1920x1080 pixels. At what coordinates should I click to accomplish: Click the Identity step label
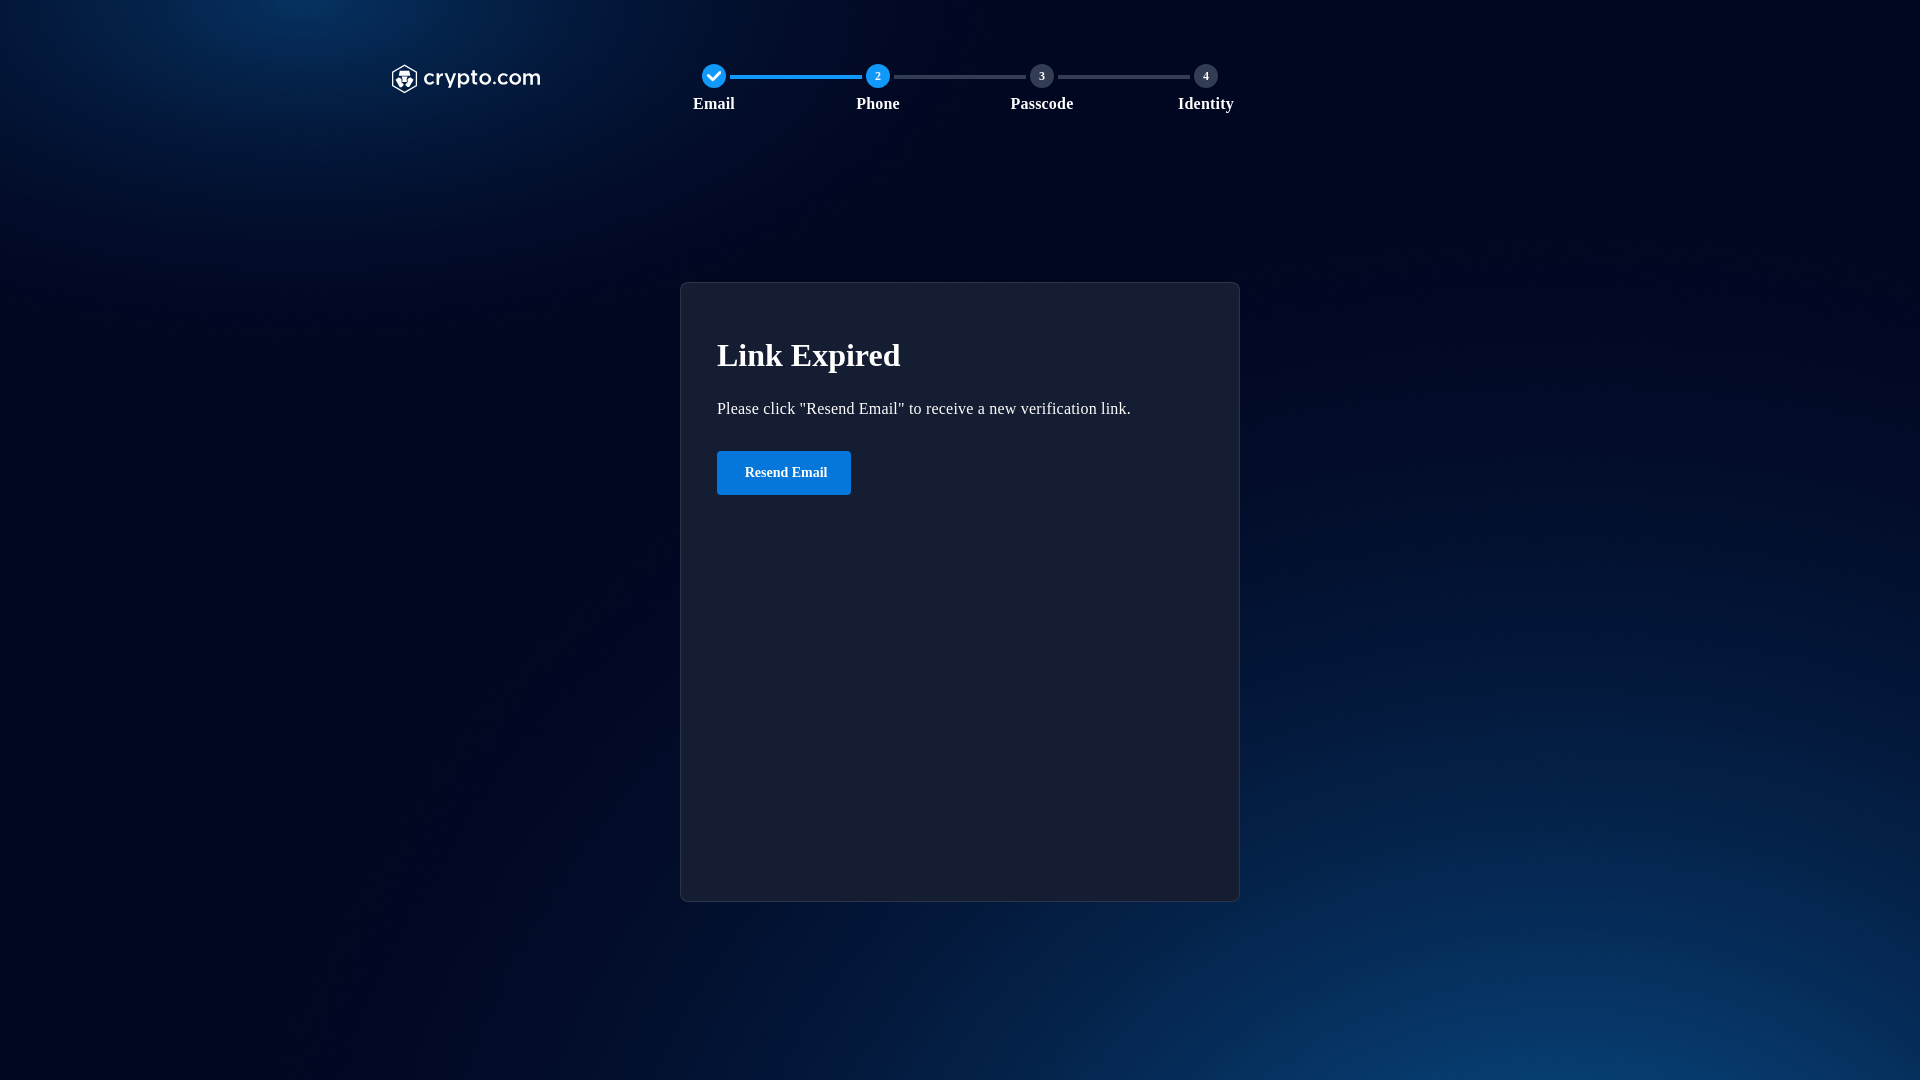point(1206,104)
